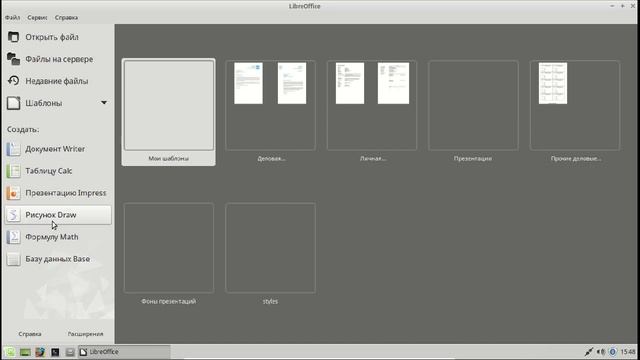640x360 pixels.
Task: Launch the browser from the taskbar
Action: click(x=40, y=352)
